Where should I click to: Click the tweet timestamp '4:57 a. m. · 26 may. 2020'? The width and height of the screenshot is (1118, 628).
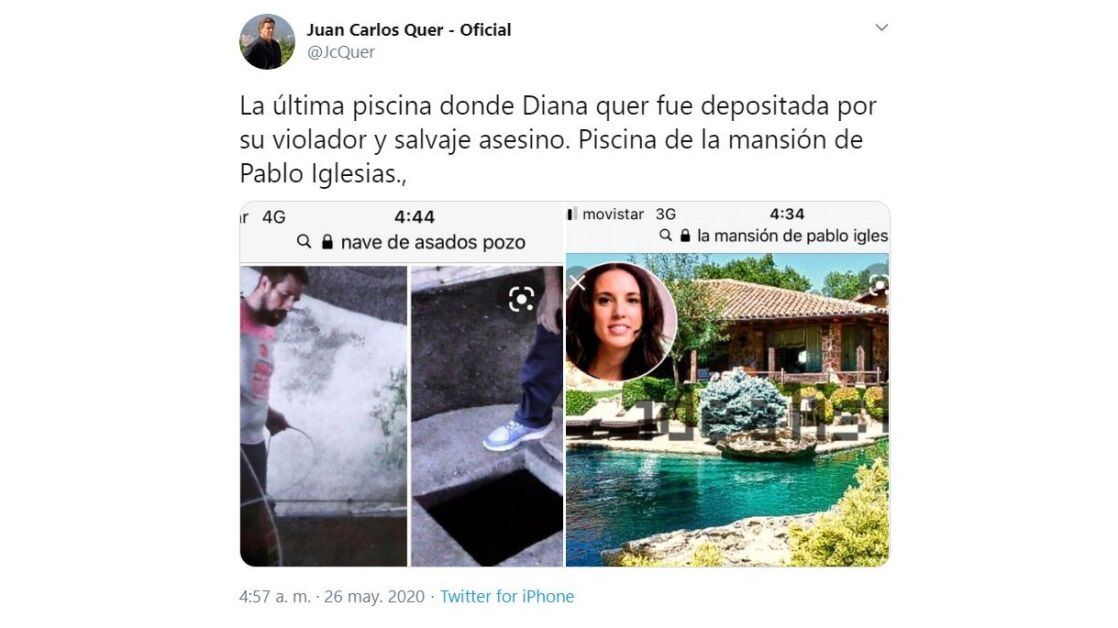click(332, 596)
